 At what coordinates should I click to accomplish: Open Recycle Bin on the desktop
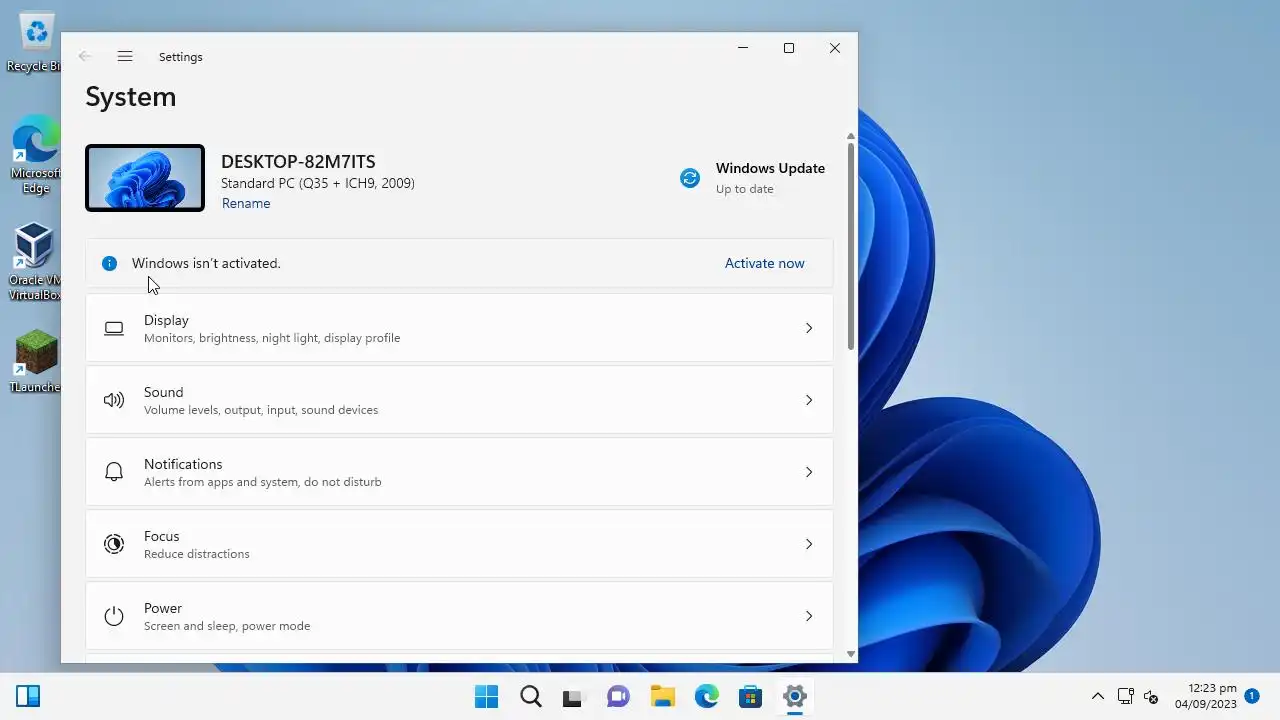click(x=35, y=42)
